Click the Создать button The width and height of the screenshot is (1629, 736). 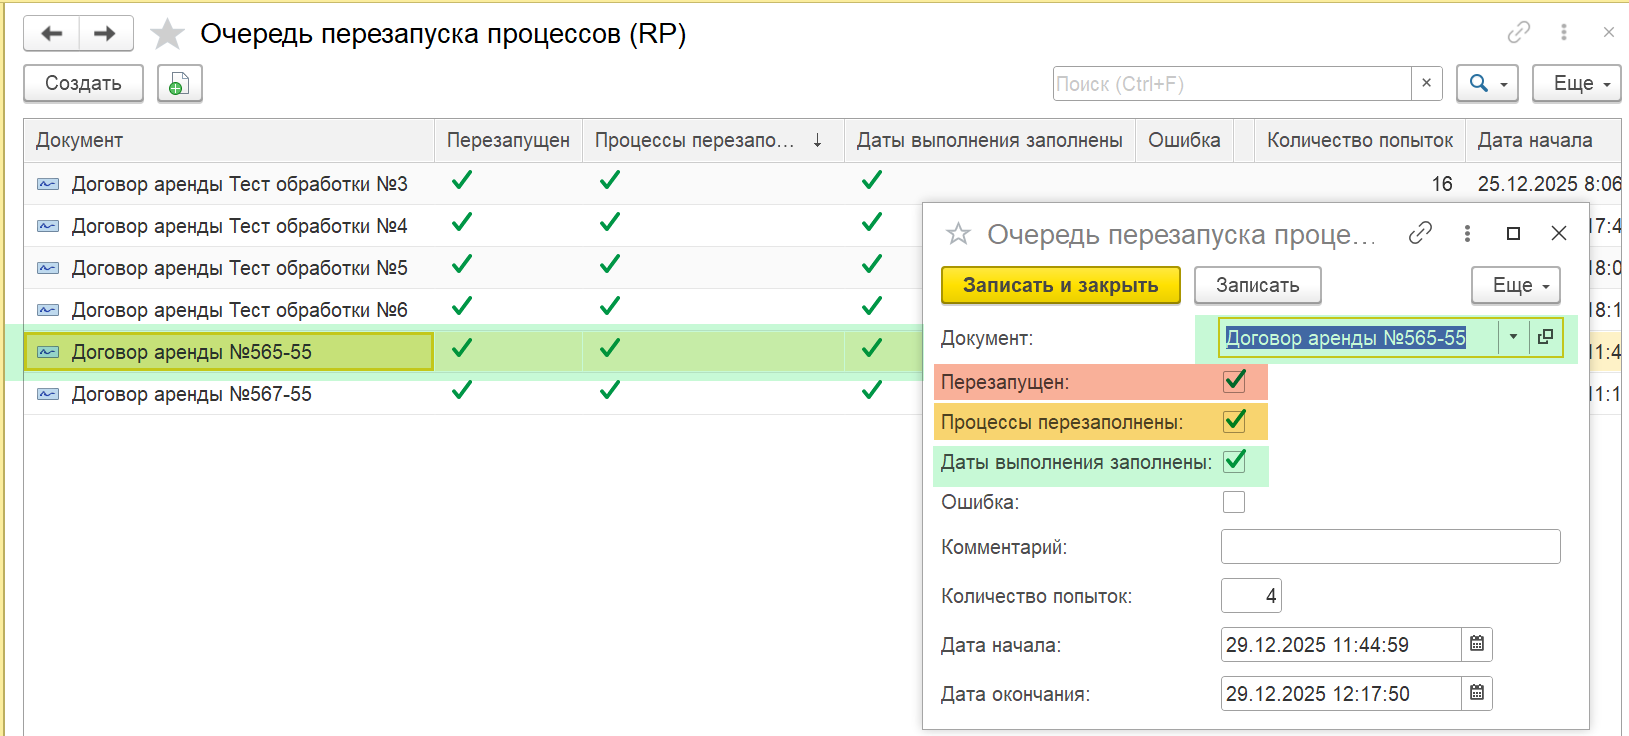pyautogui.click(x=83, y=84)
